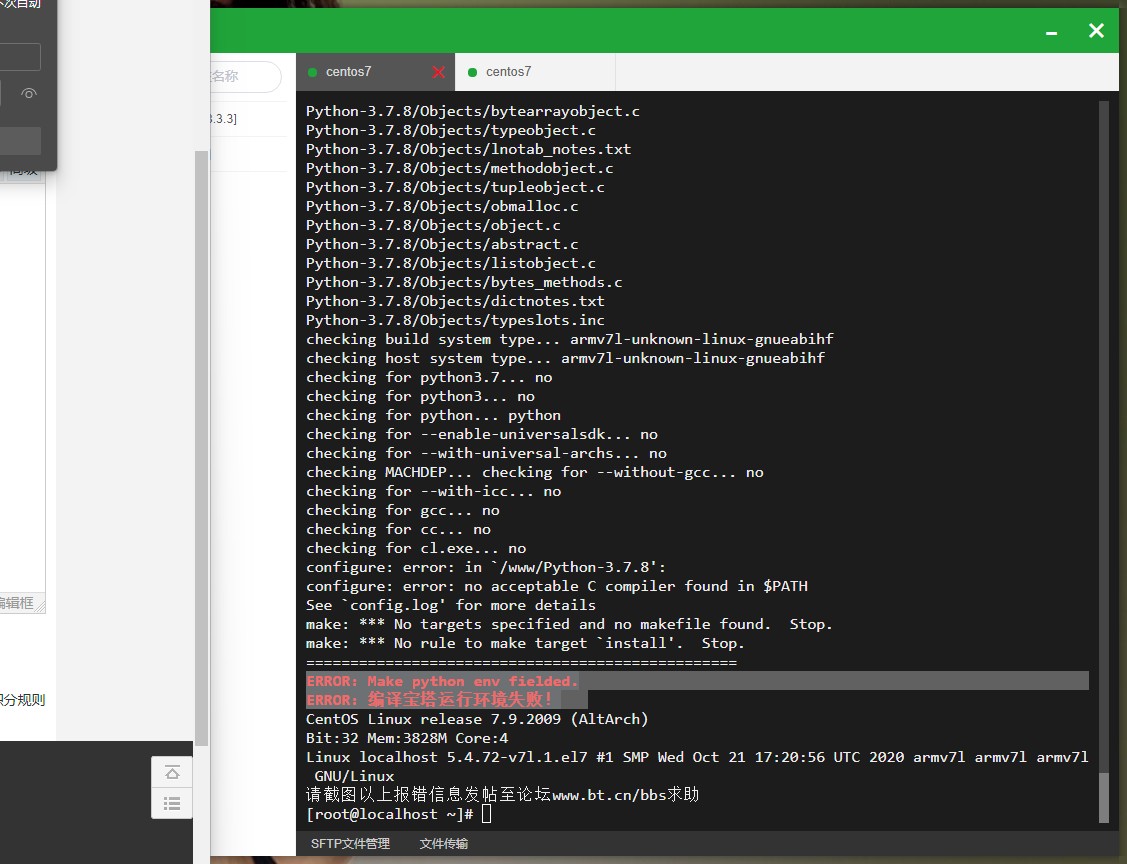Open SFTP文件管理 panel
The height and width of the screenshot is (864, 1127).
pos(350,843)
